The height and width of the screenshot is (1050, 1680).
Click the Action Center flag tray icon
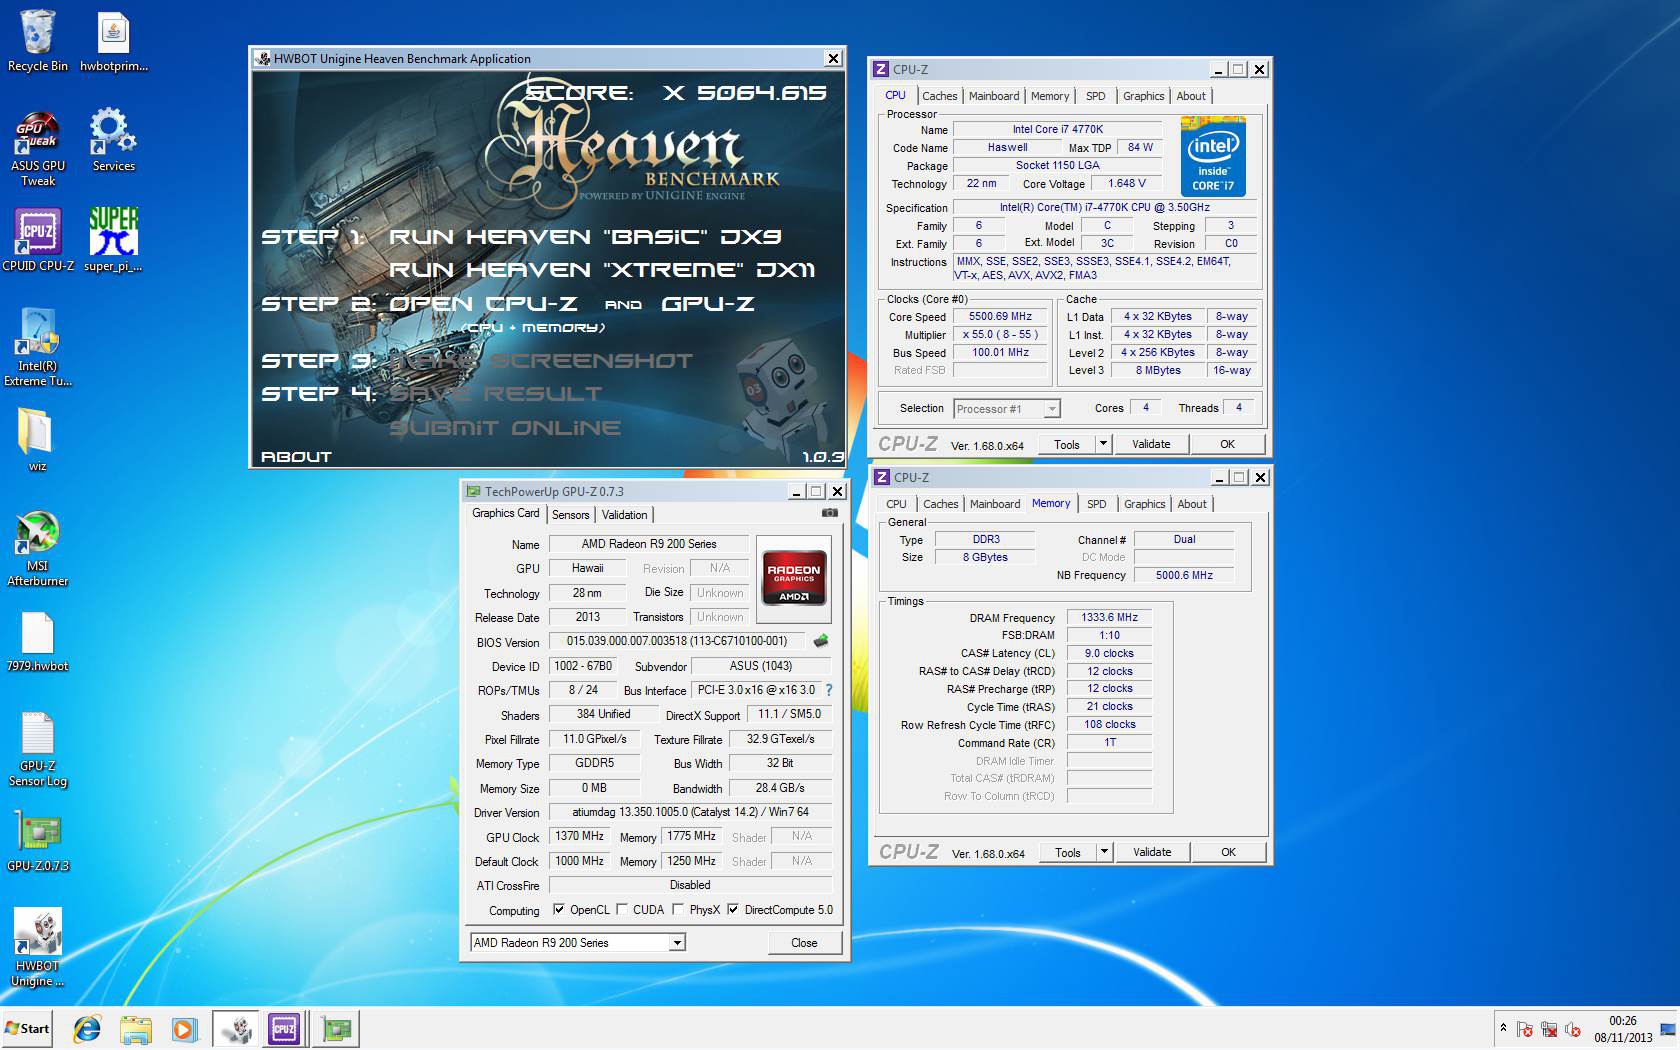[x=1525, y=1029]
